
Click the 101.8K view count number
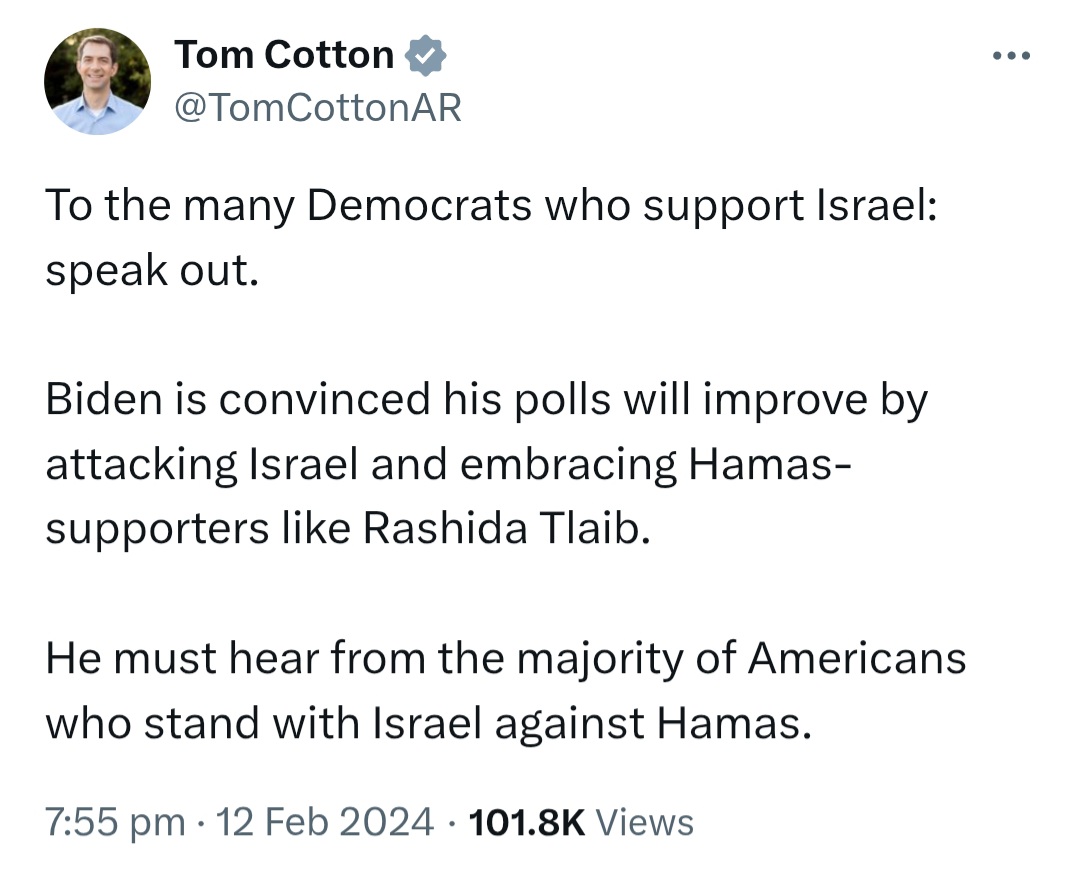coord(526,822)
